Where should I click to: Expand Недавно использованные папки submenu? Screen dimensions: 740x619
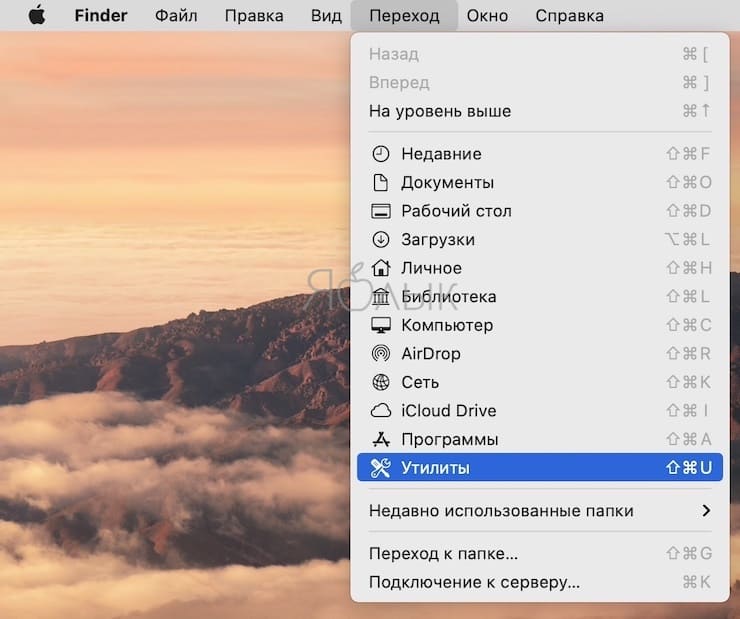[x=540, y=510]
